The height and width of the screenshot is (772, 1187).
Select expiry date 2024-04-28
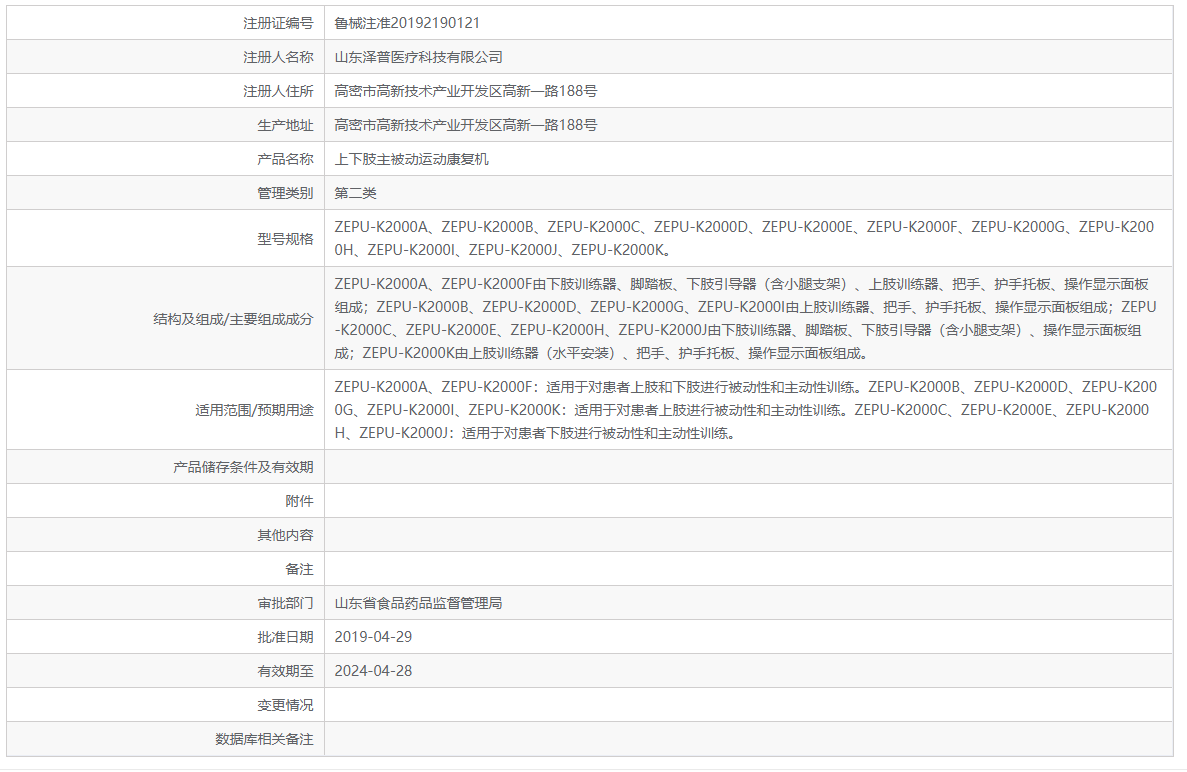[x=373, y=671]
